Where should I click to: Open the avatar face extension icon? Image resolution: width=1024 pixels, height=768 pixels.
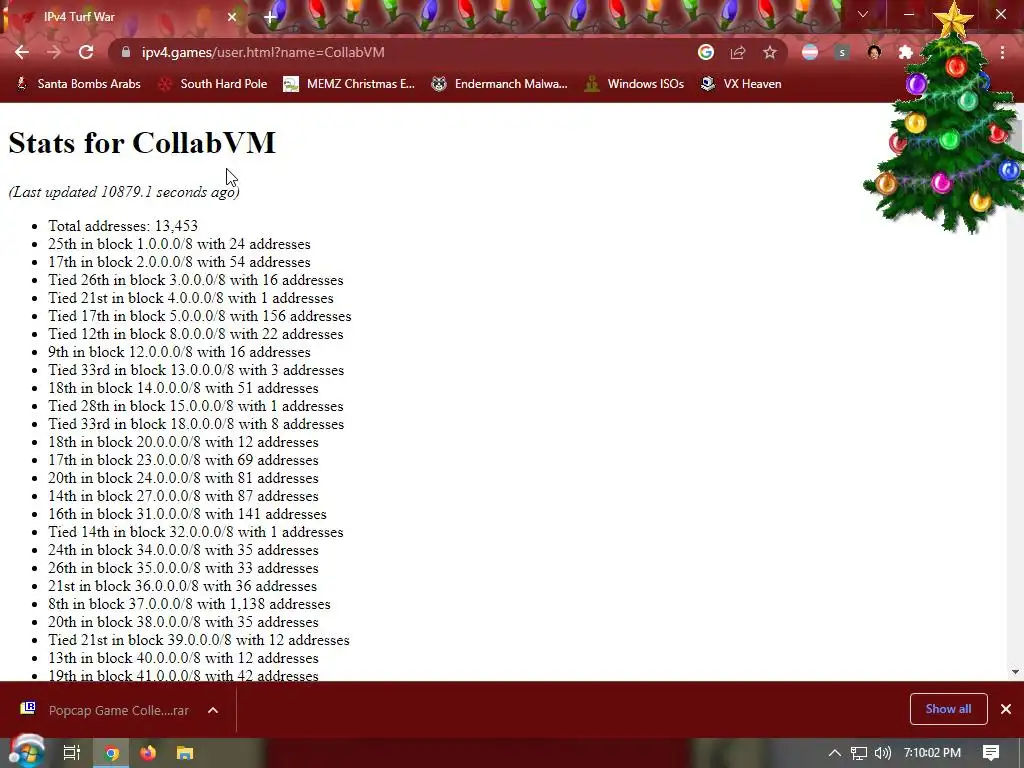click(x=874, y=52)
